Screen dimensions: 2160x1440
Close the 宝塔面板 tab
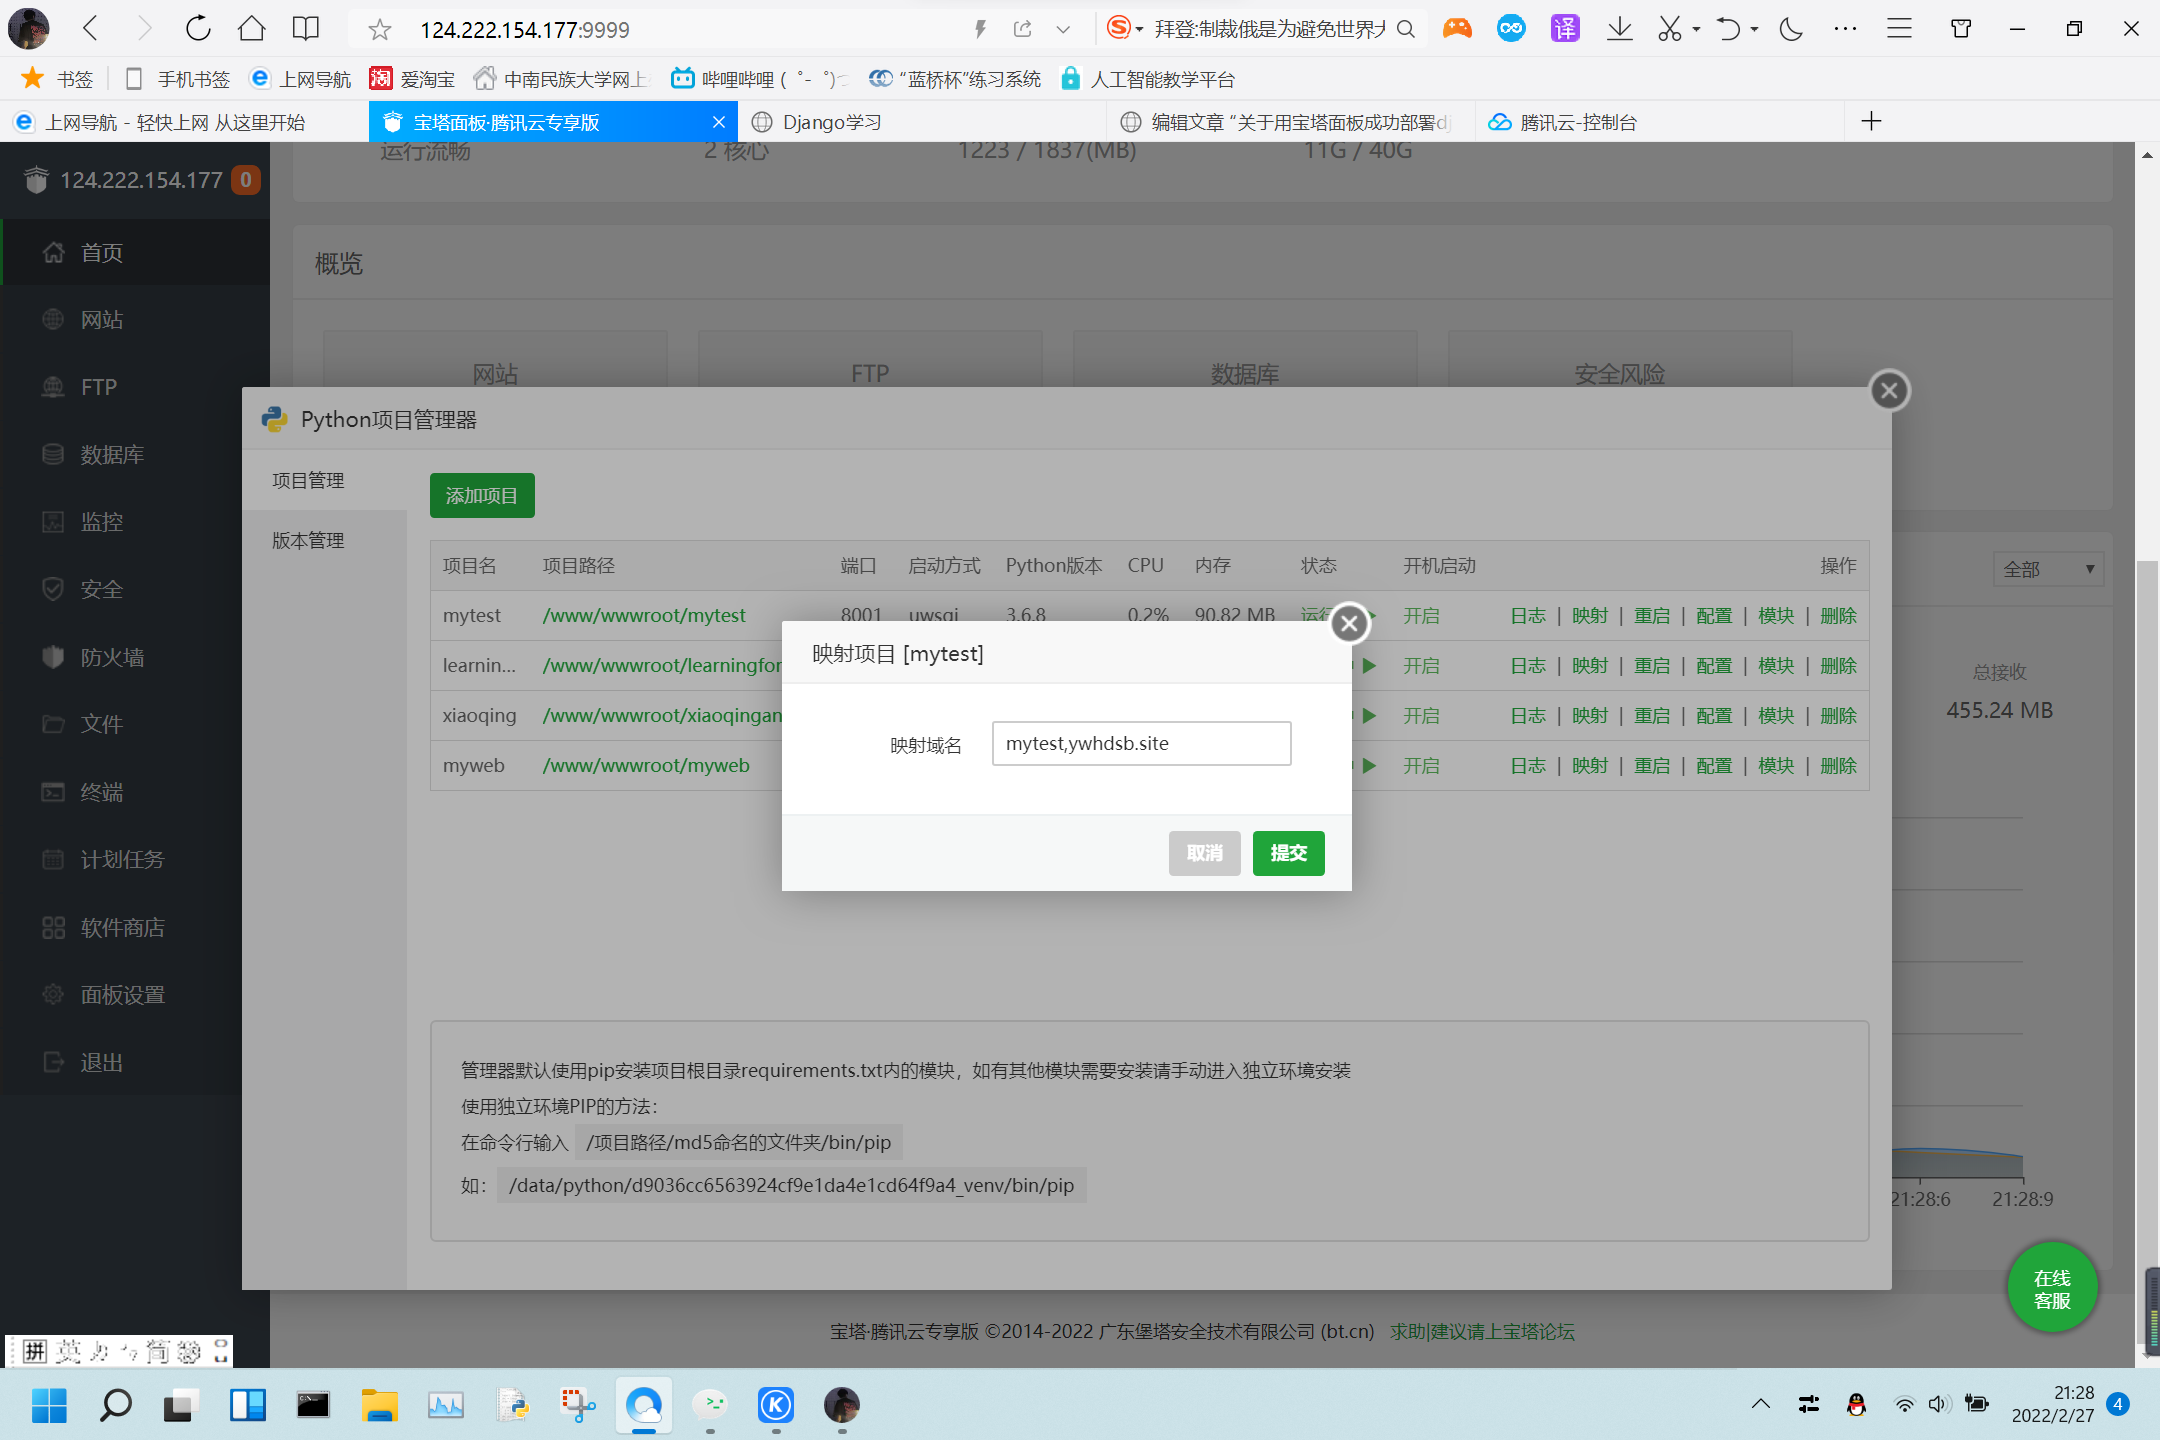[718, 122]
